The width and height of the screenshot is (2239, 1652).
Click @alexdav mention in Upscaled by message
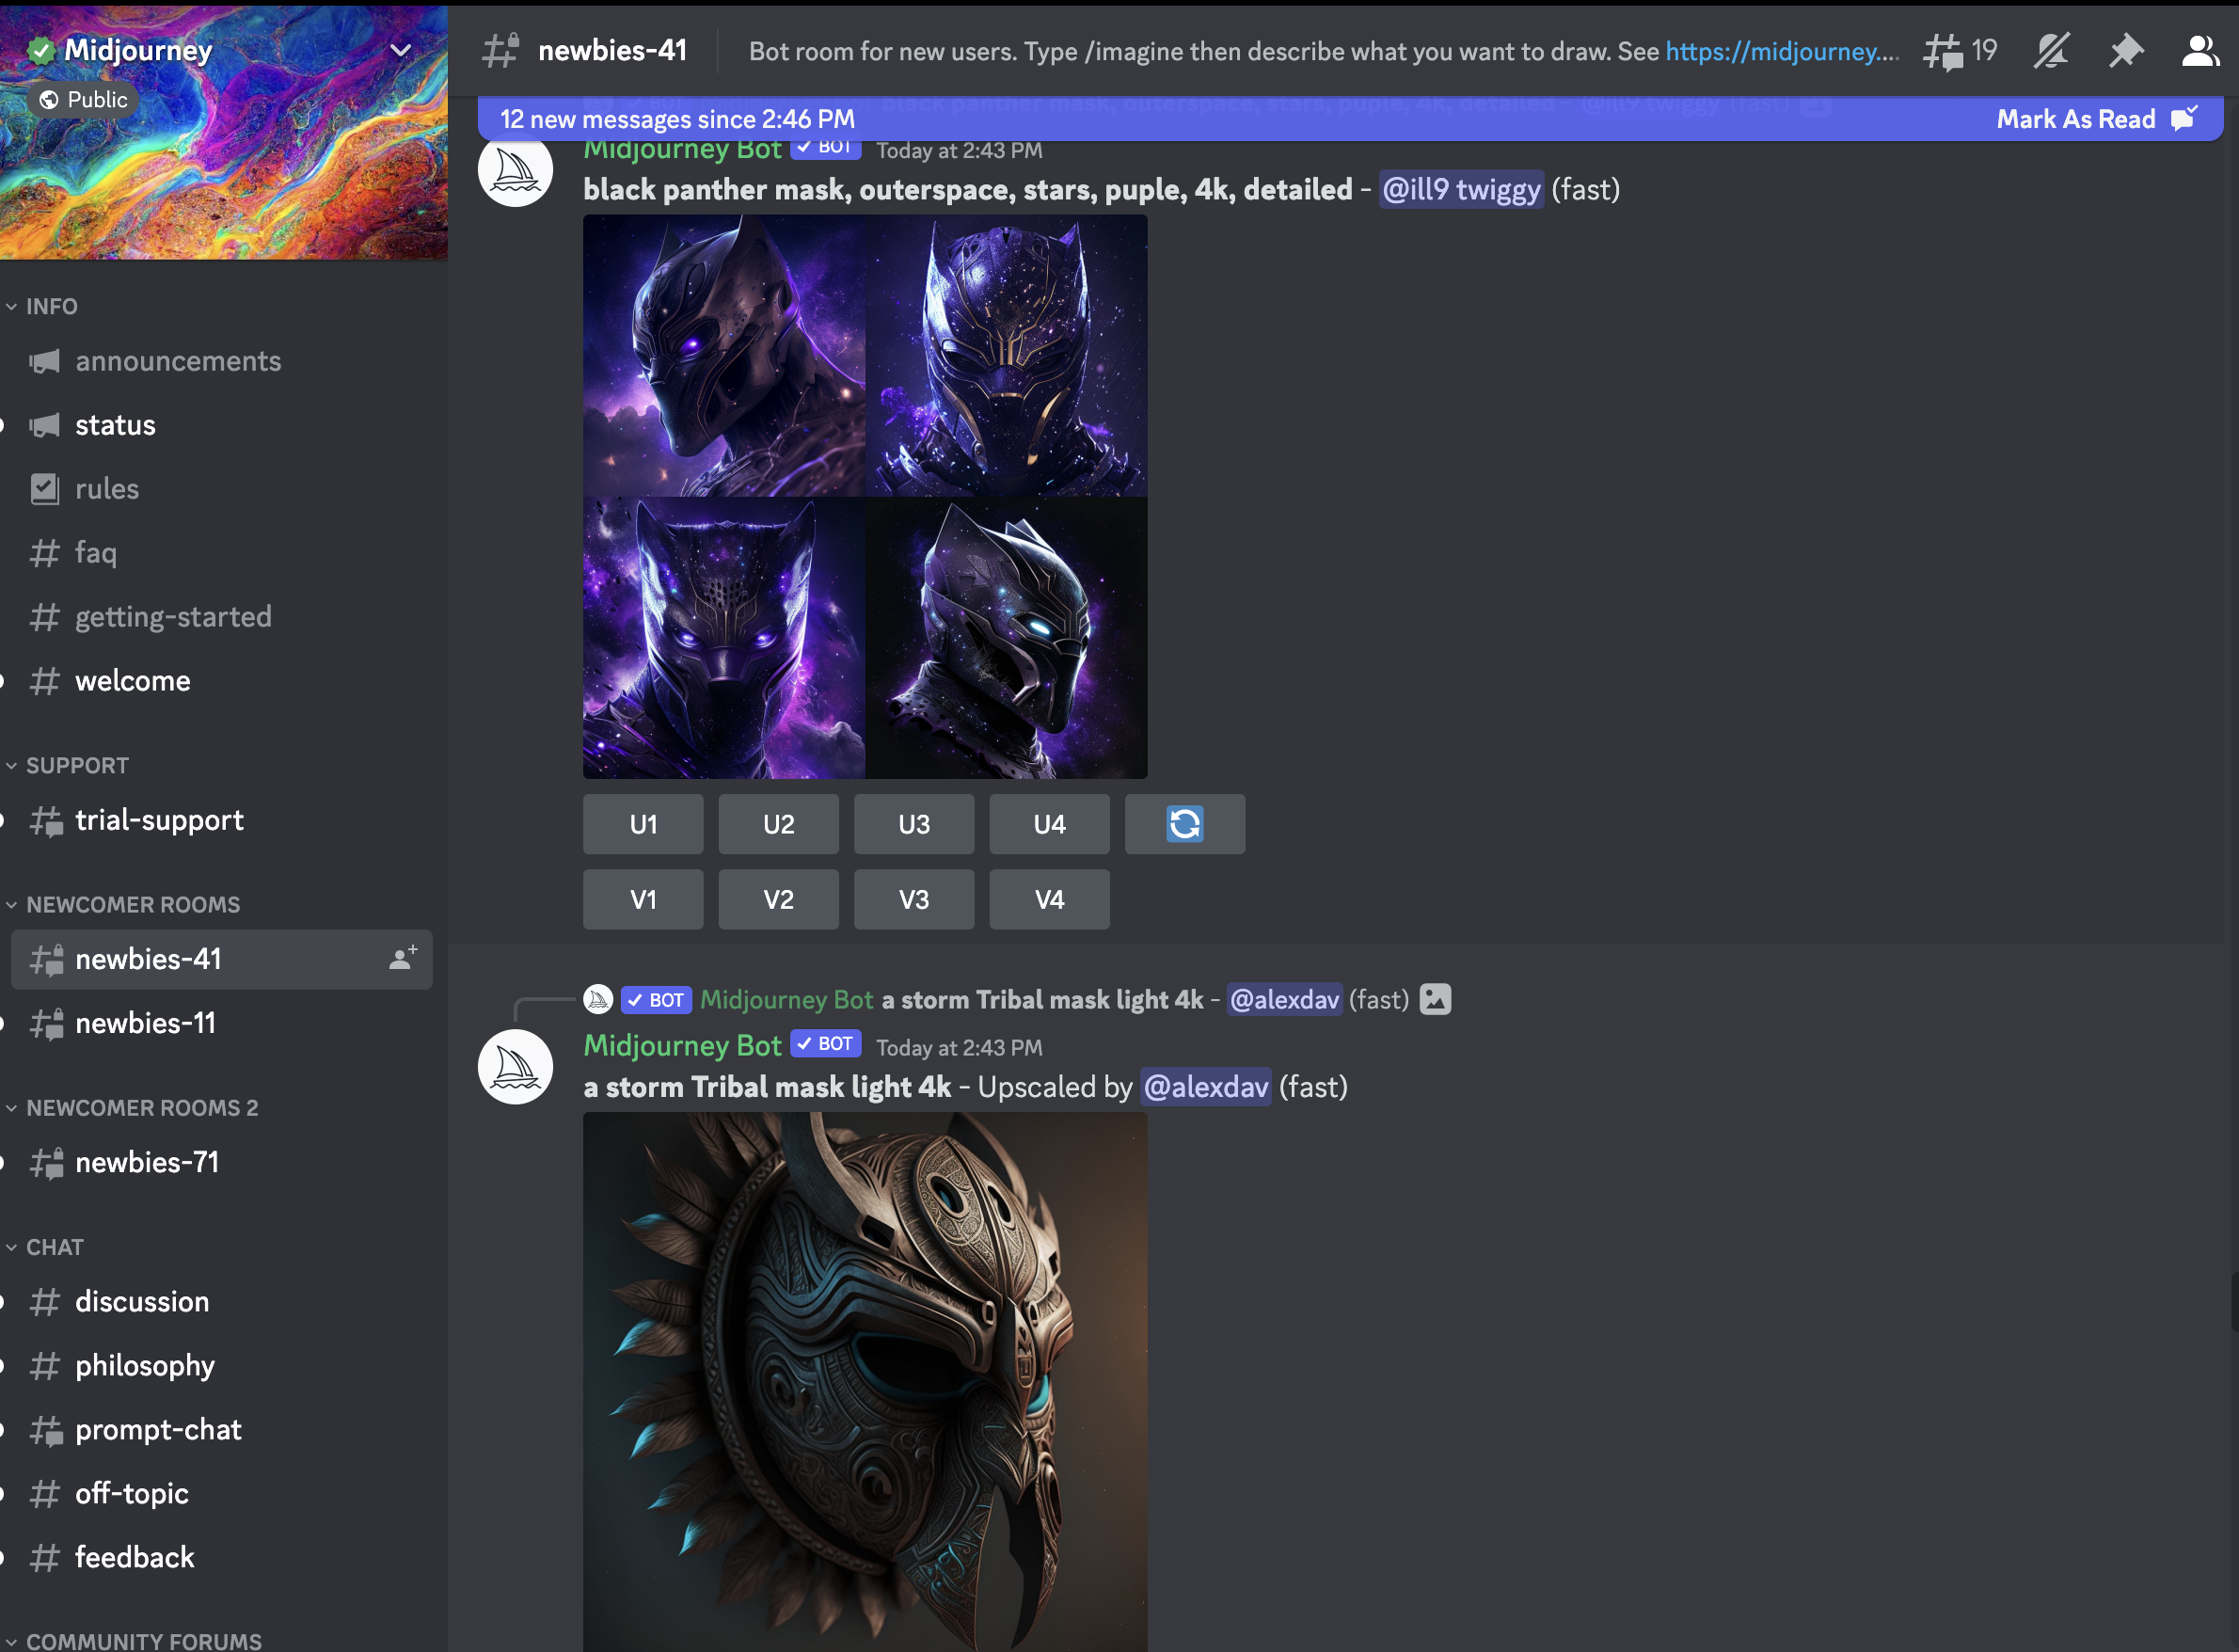click(1206, 1087)
